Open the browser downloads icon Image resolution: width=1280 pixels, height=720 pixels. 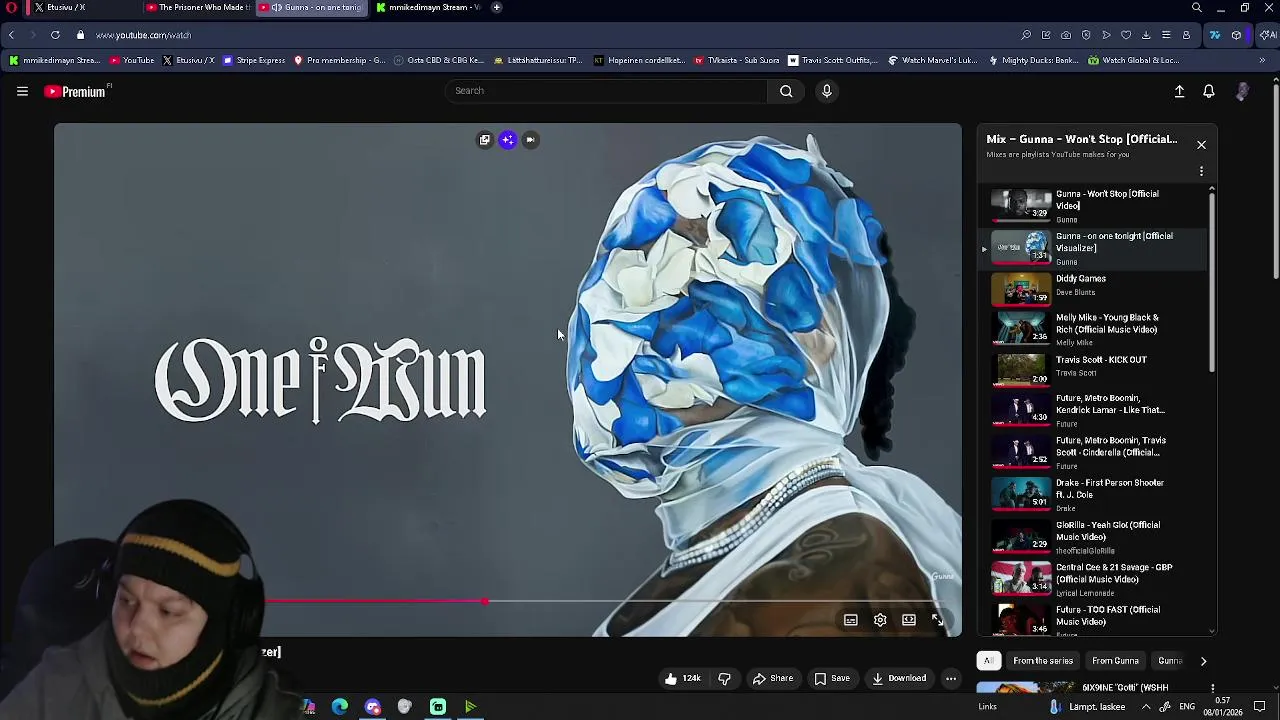point(1146,35)
